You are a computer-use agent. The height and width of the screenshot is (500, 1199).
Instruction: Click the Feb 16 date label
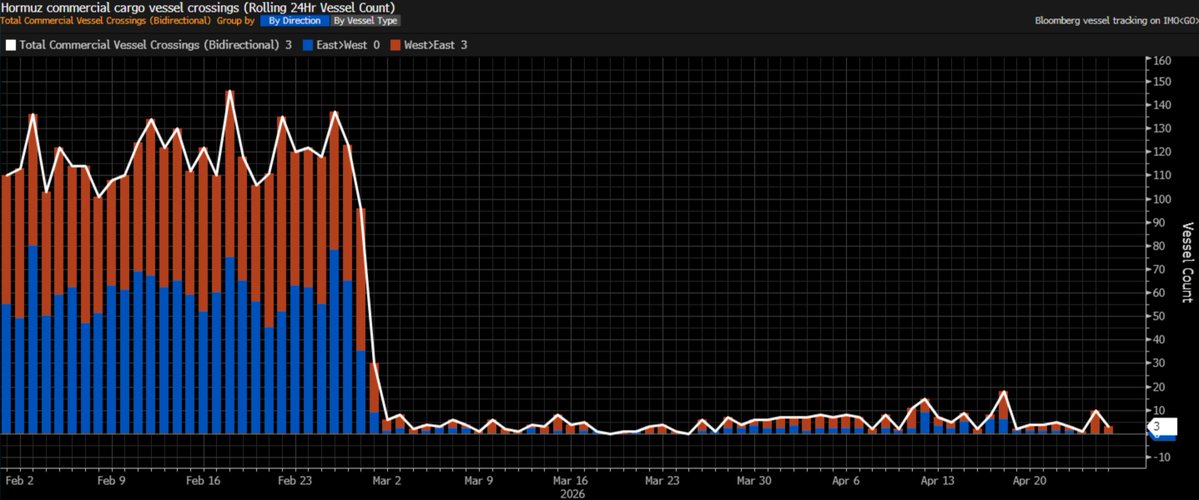(x=203, y=482)
